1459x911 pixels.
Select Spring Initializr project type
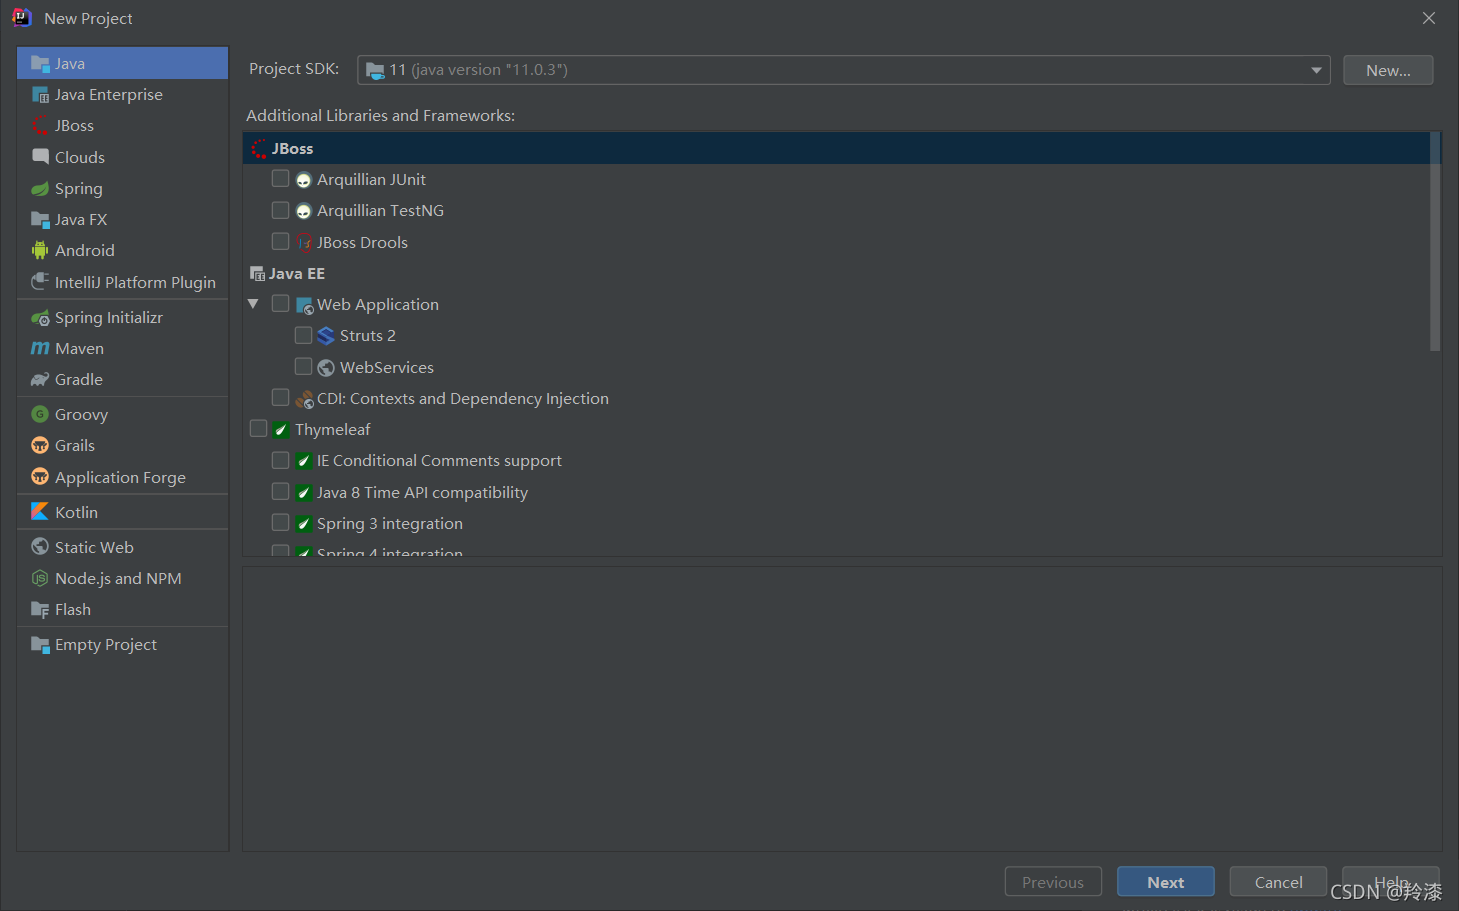point(122,317)
